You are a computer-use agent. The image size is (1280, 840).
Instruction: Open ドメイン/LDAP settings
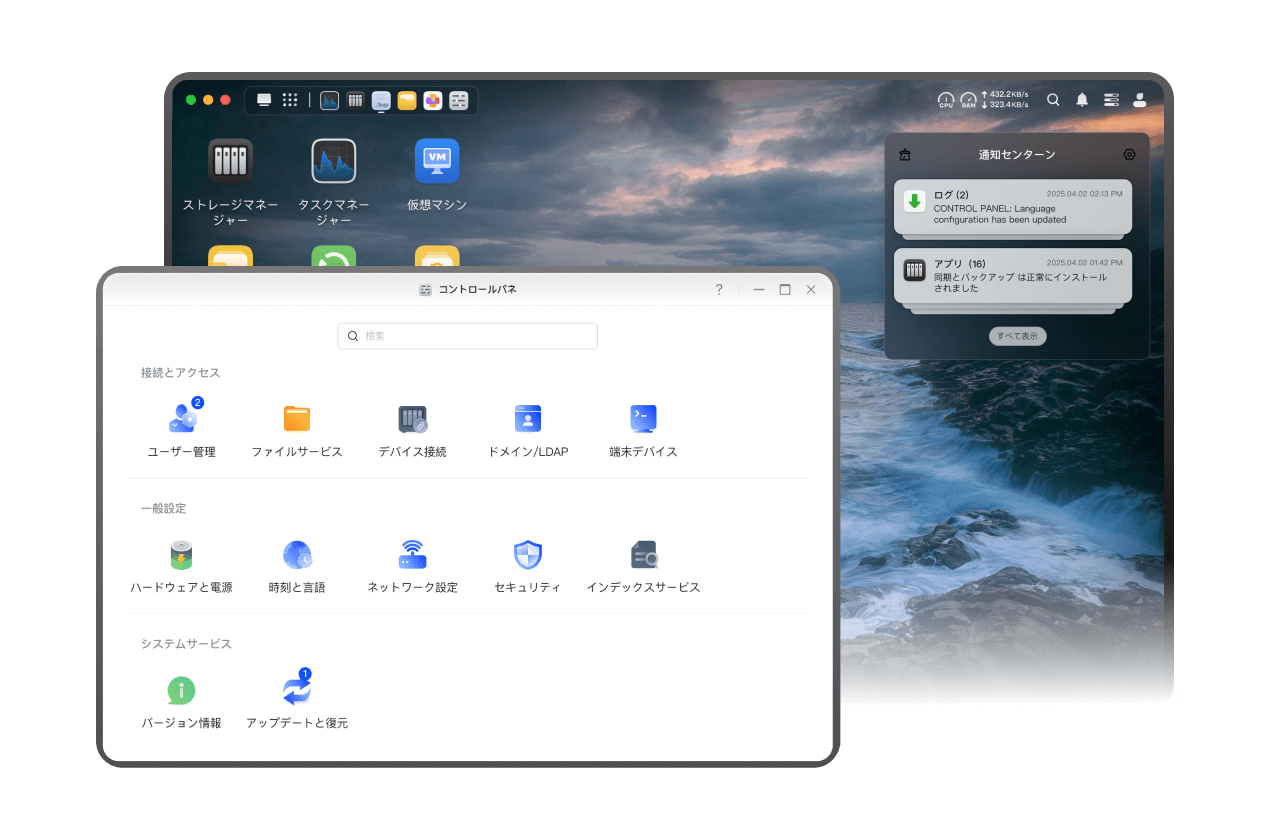[528, 419]
